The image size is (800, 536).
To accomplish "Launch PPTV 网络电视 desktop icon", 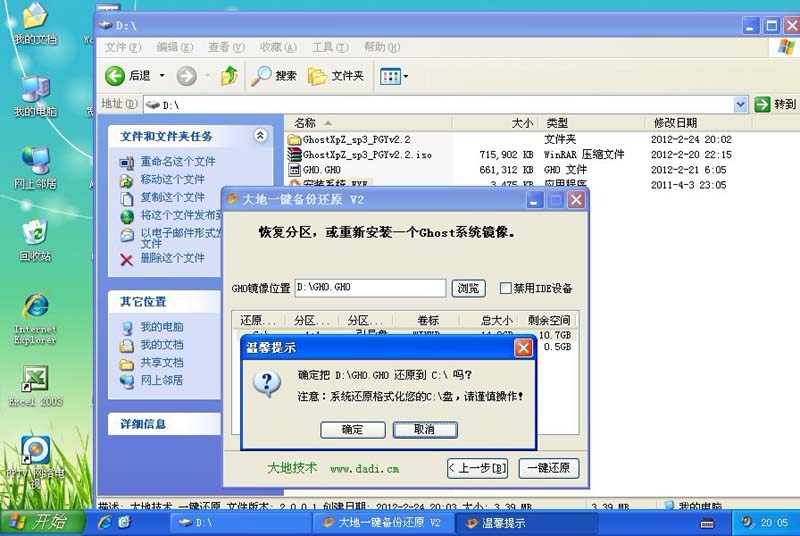I will (x=35, y=462).
